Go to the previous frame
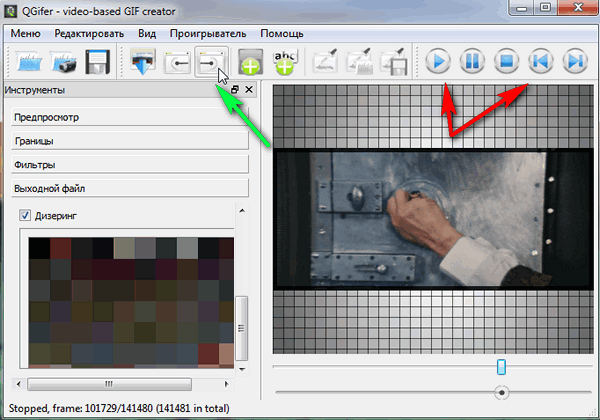 coord(541,61)
